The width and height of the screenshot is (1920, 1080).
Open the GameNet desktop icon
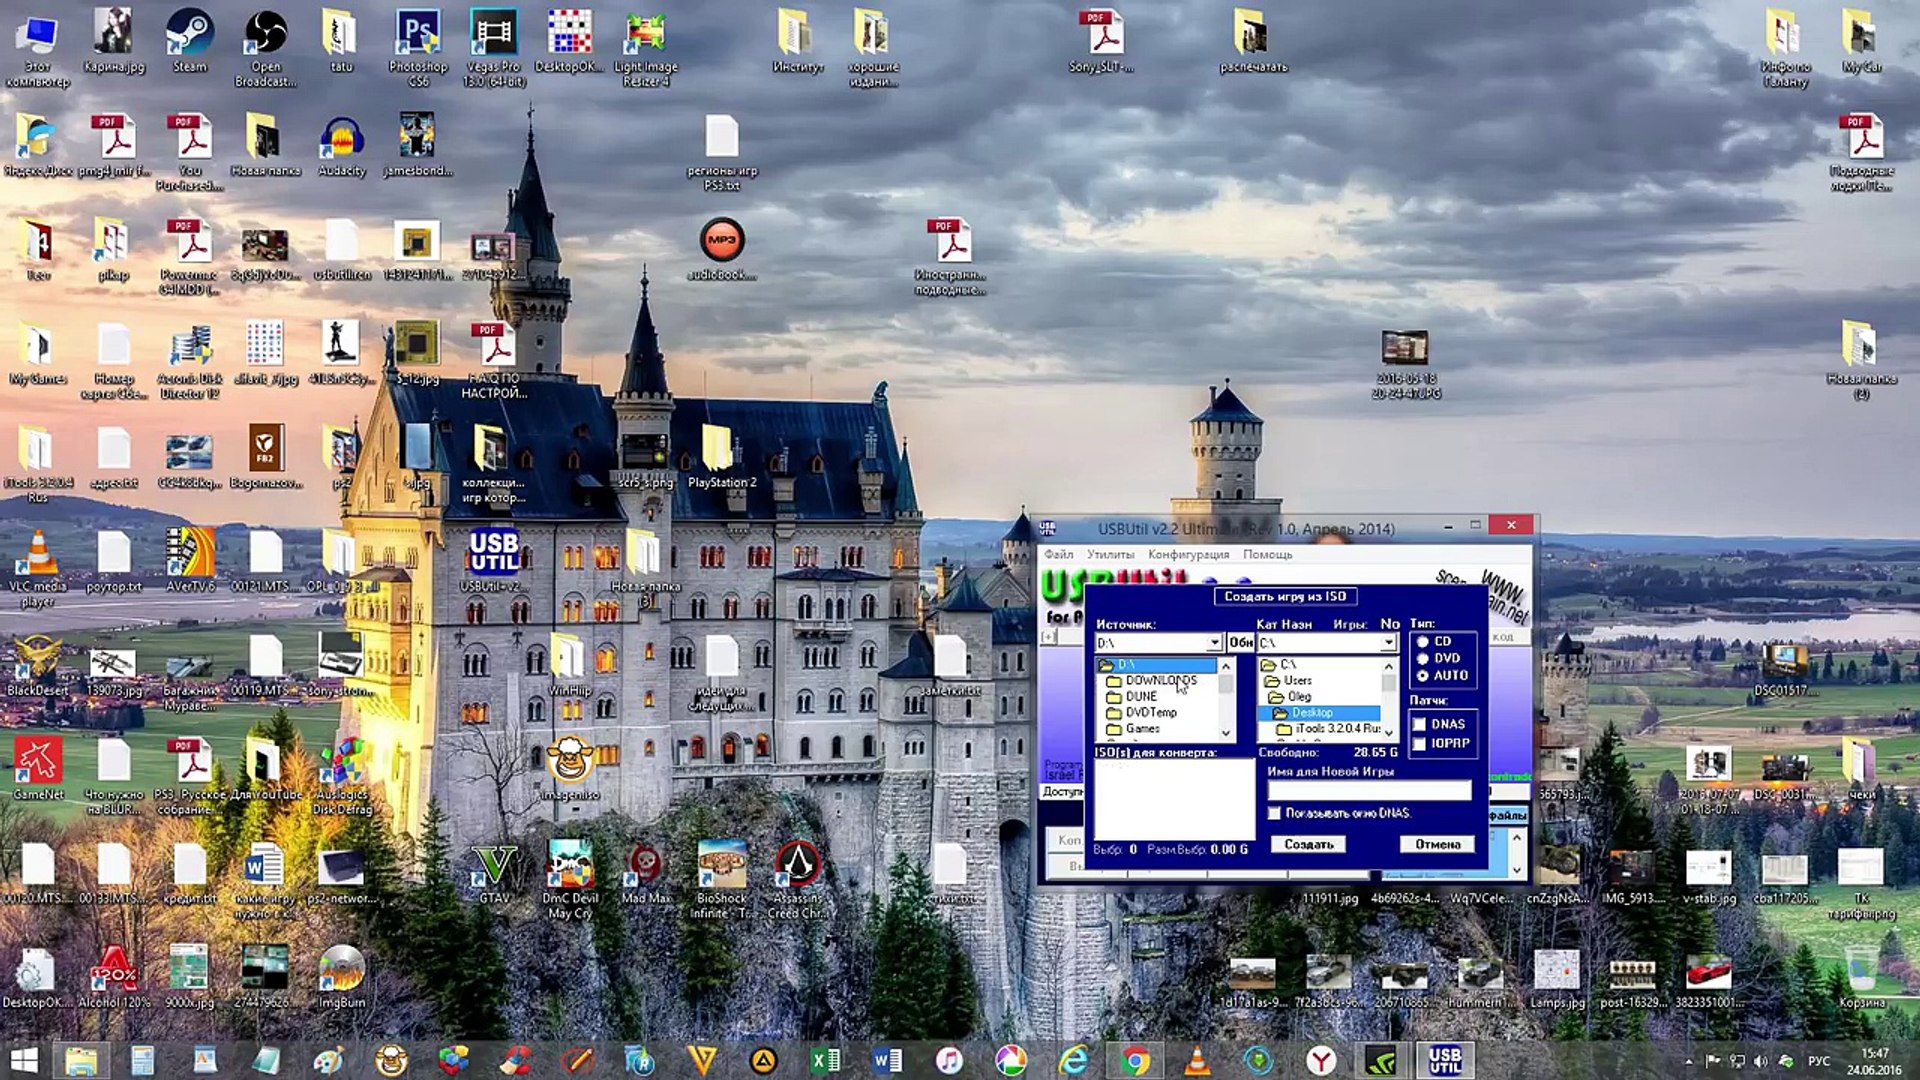point(38,769)
